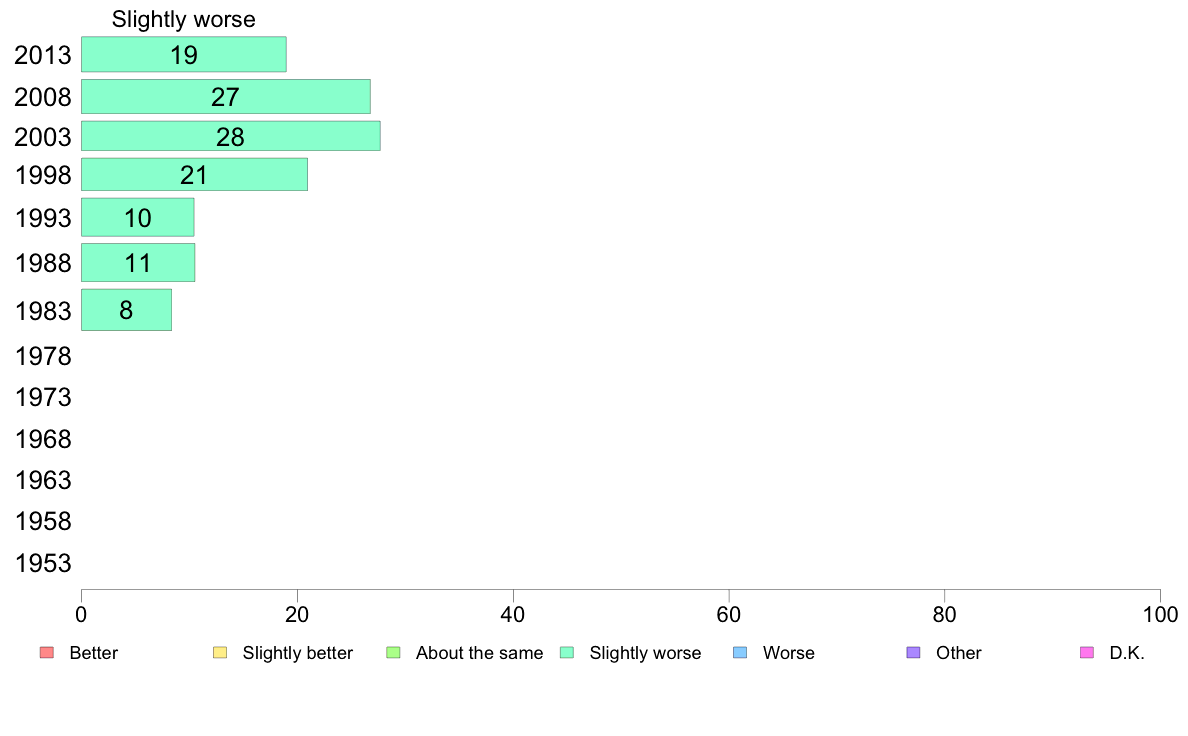Click the 2008 bar with value 27
This screenshot has width=1188, height=736.
coord(226,97)
